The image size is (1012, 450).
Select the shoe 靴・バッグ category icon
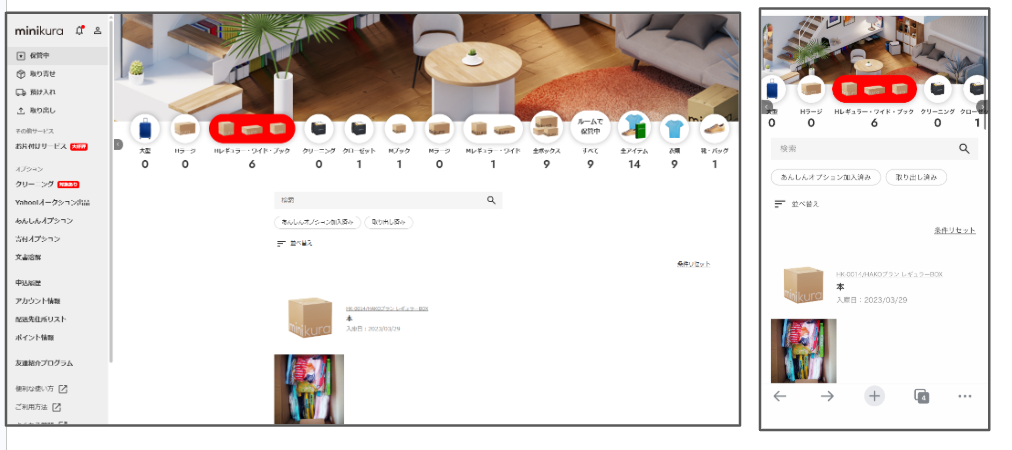(714, 129)
